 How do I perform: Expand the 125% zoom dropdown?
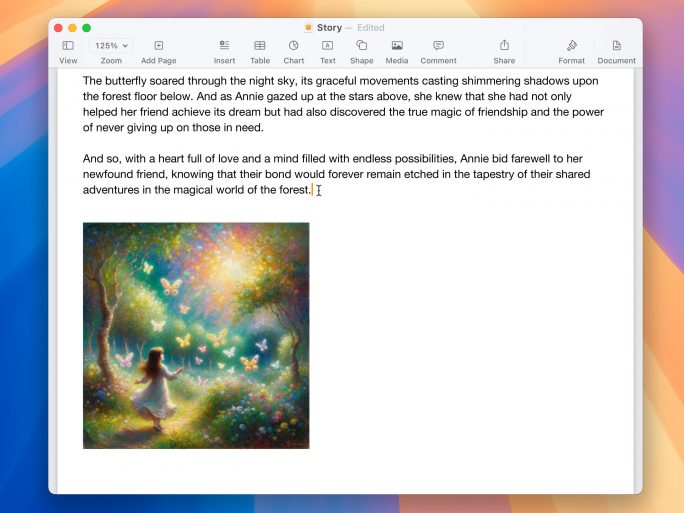click(x=111, y=46)
